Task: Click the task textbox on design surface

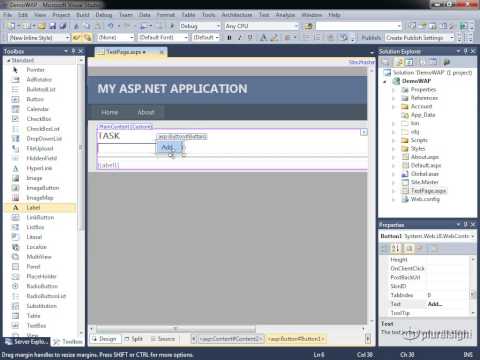Action: [x=126, y=149]
